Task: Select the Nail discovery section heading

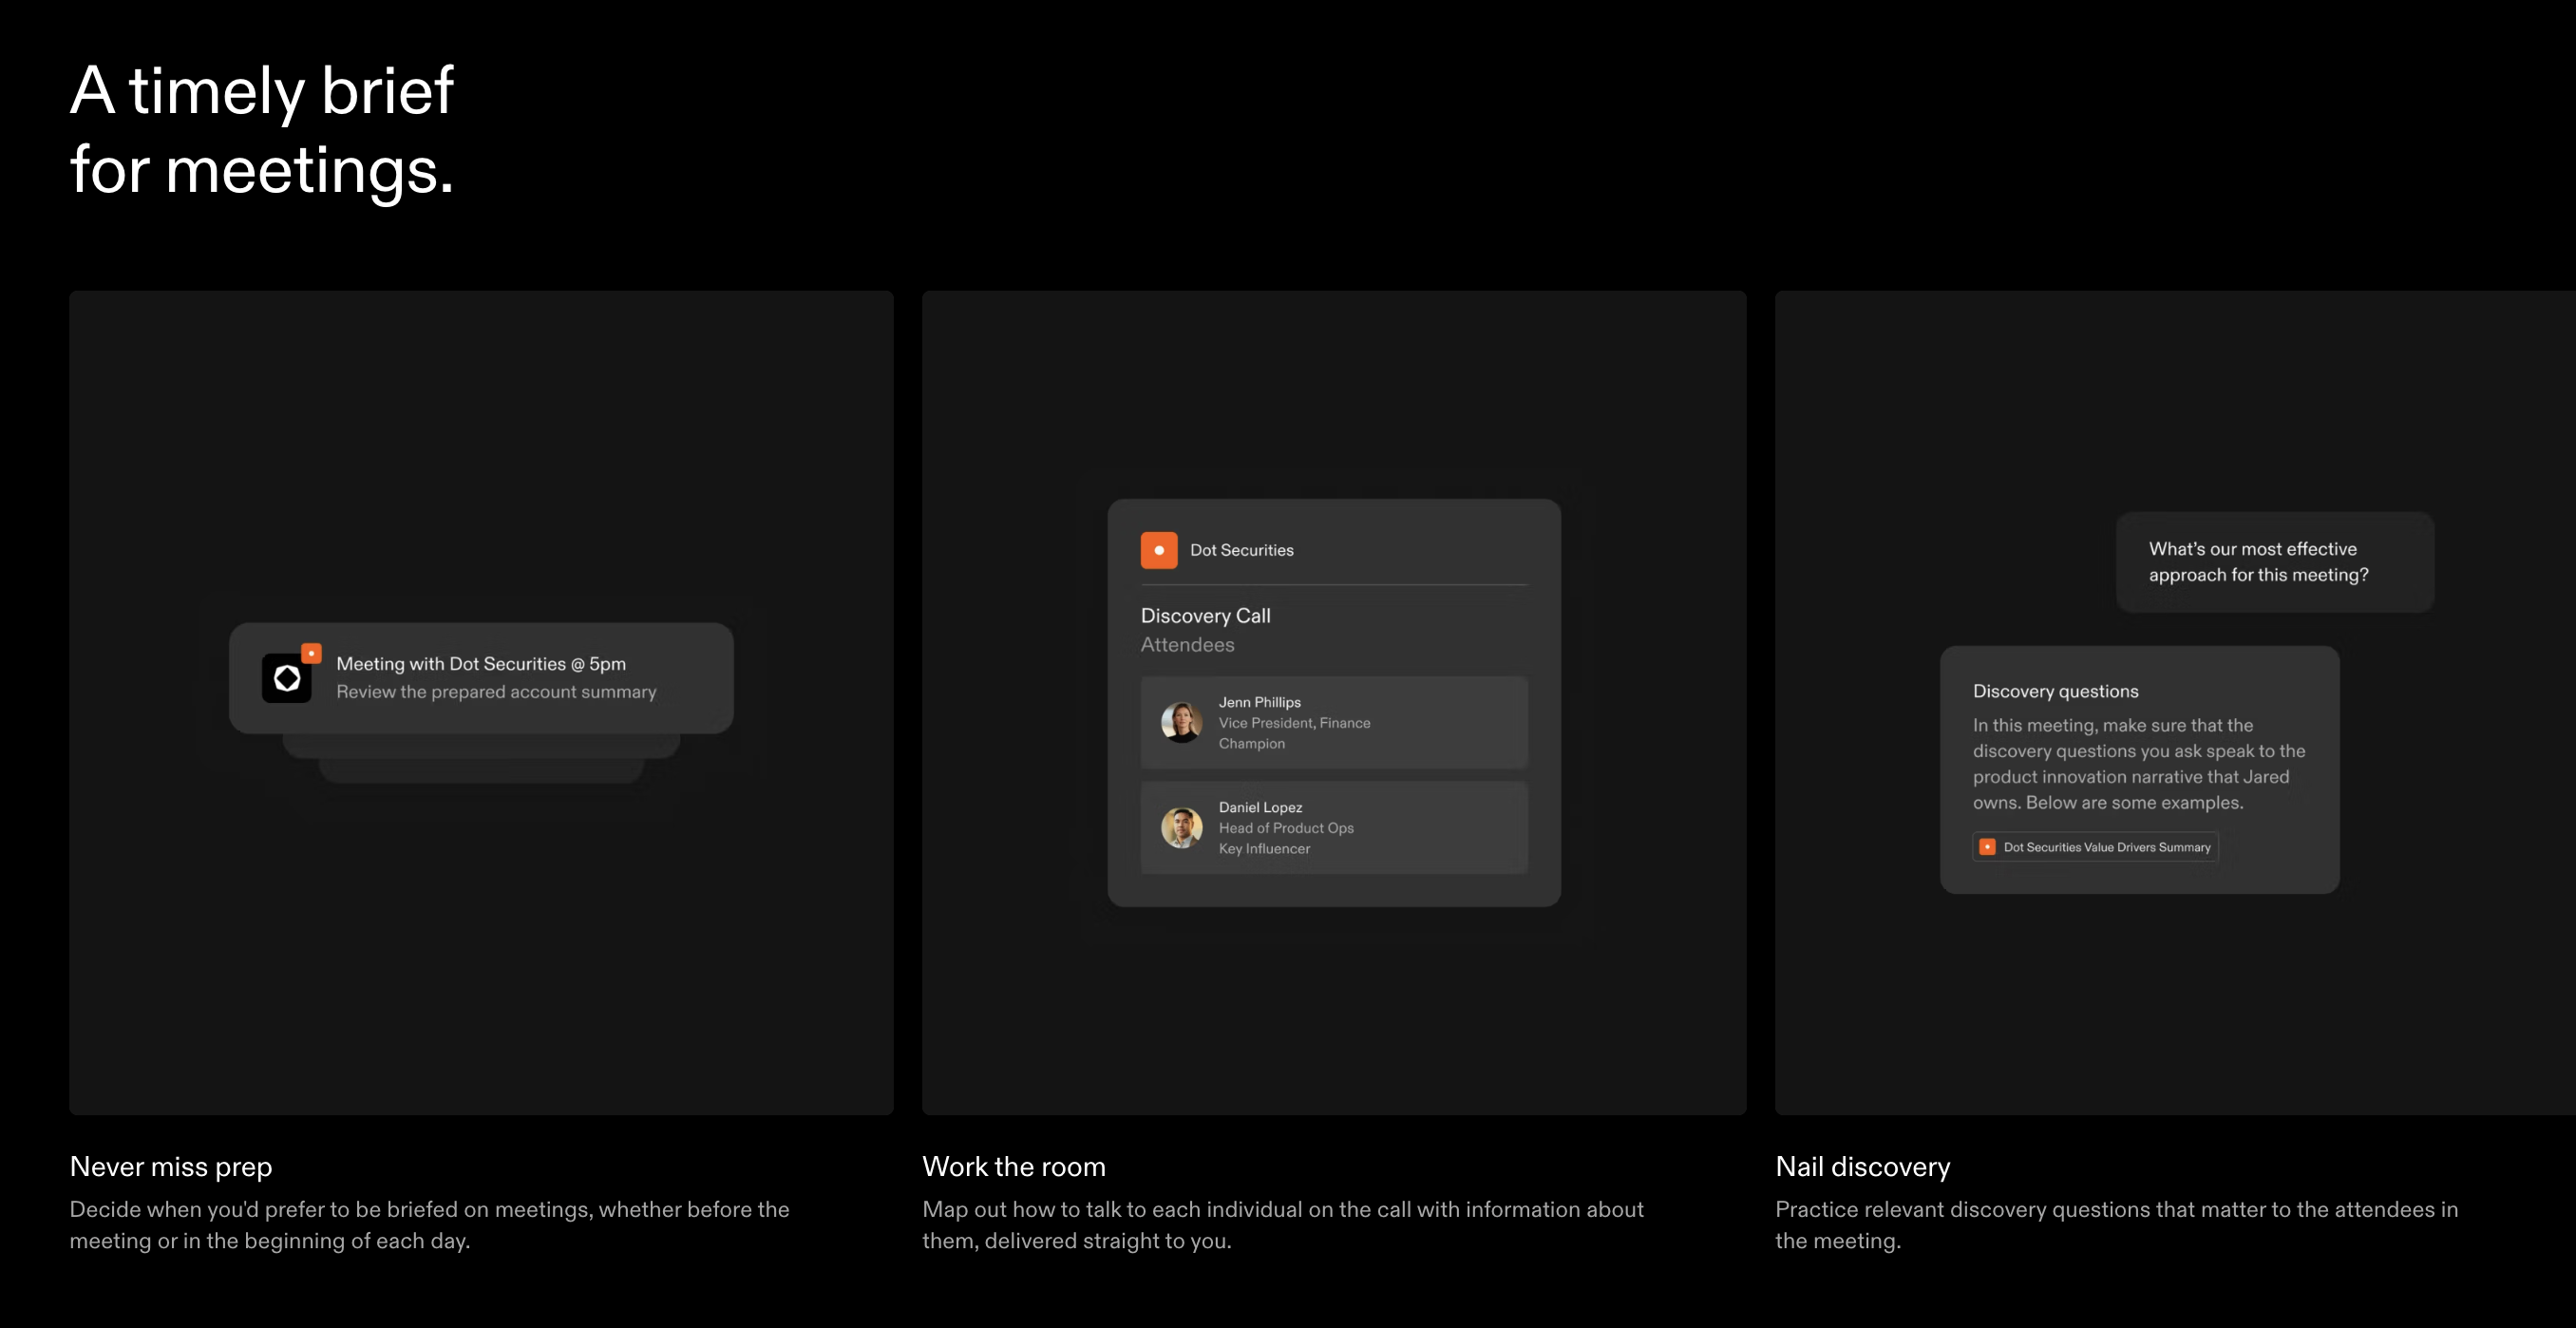Action: point(1862,1166)
